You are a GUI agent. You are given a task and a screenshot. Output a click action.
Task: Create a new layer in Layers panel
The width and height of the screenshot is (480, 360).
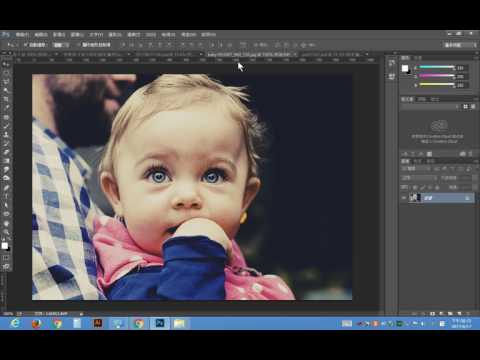click(x=459, y=314)
